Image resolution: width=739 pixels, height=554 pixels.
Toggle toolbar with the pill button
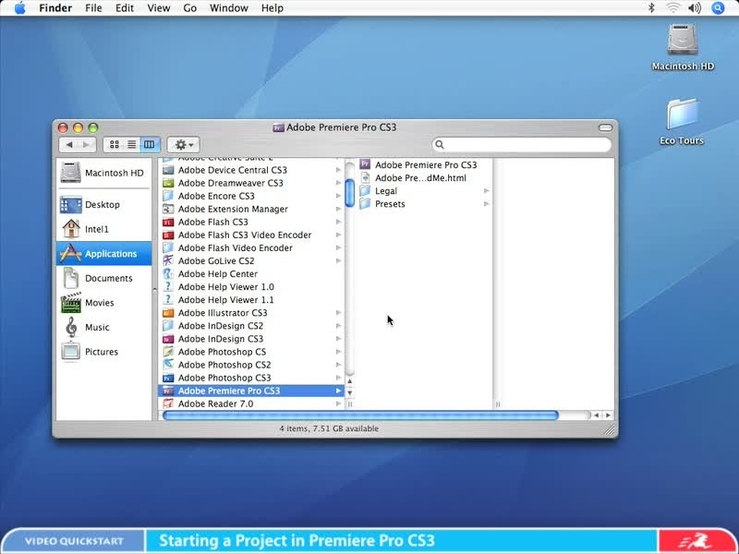click(x=605, y=128)
